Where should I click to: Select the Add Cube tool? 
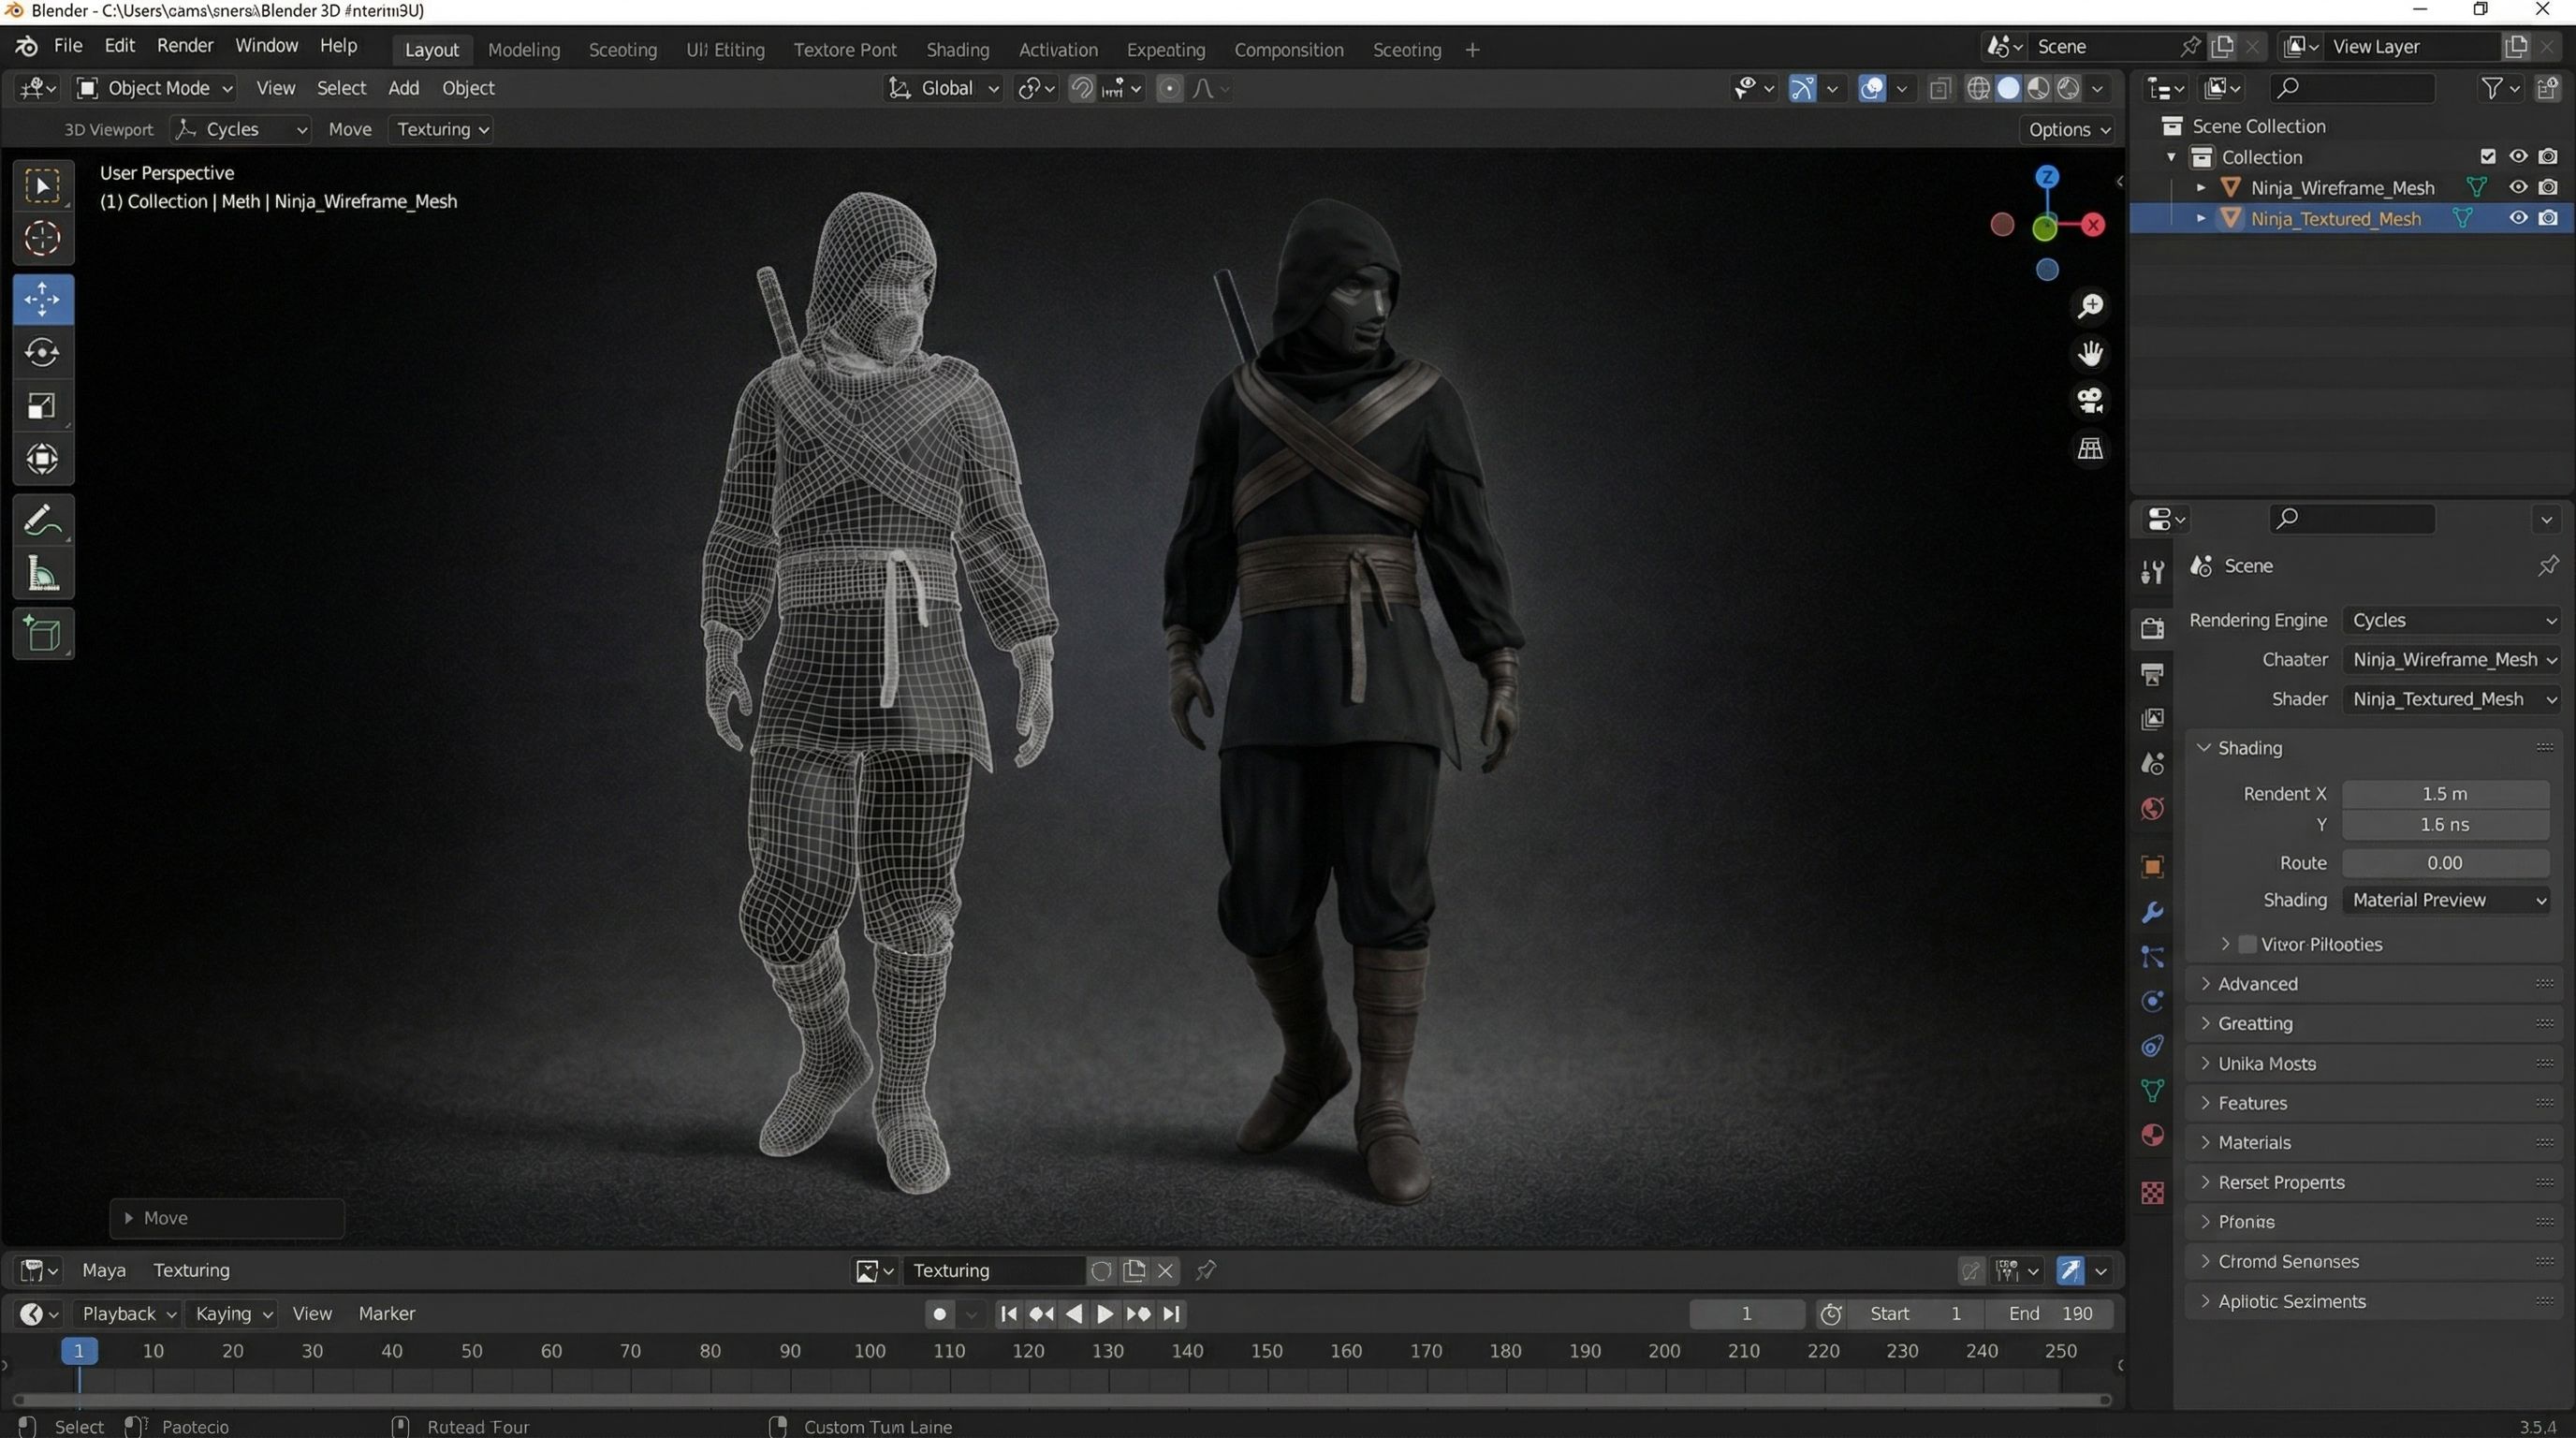[x=42, y=634]
